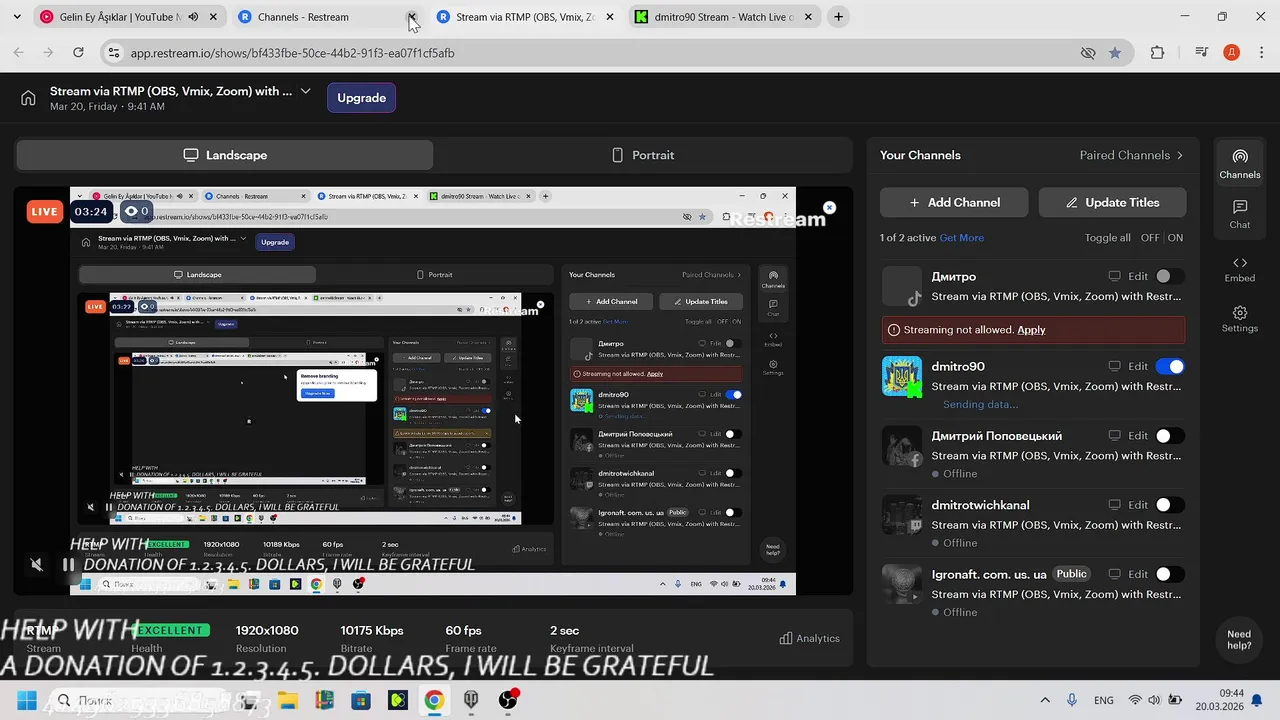Click the crossed-eye icon in address bar

(x=1088, y=53)
